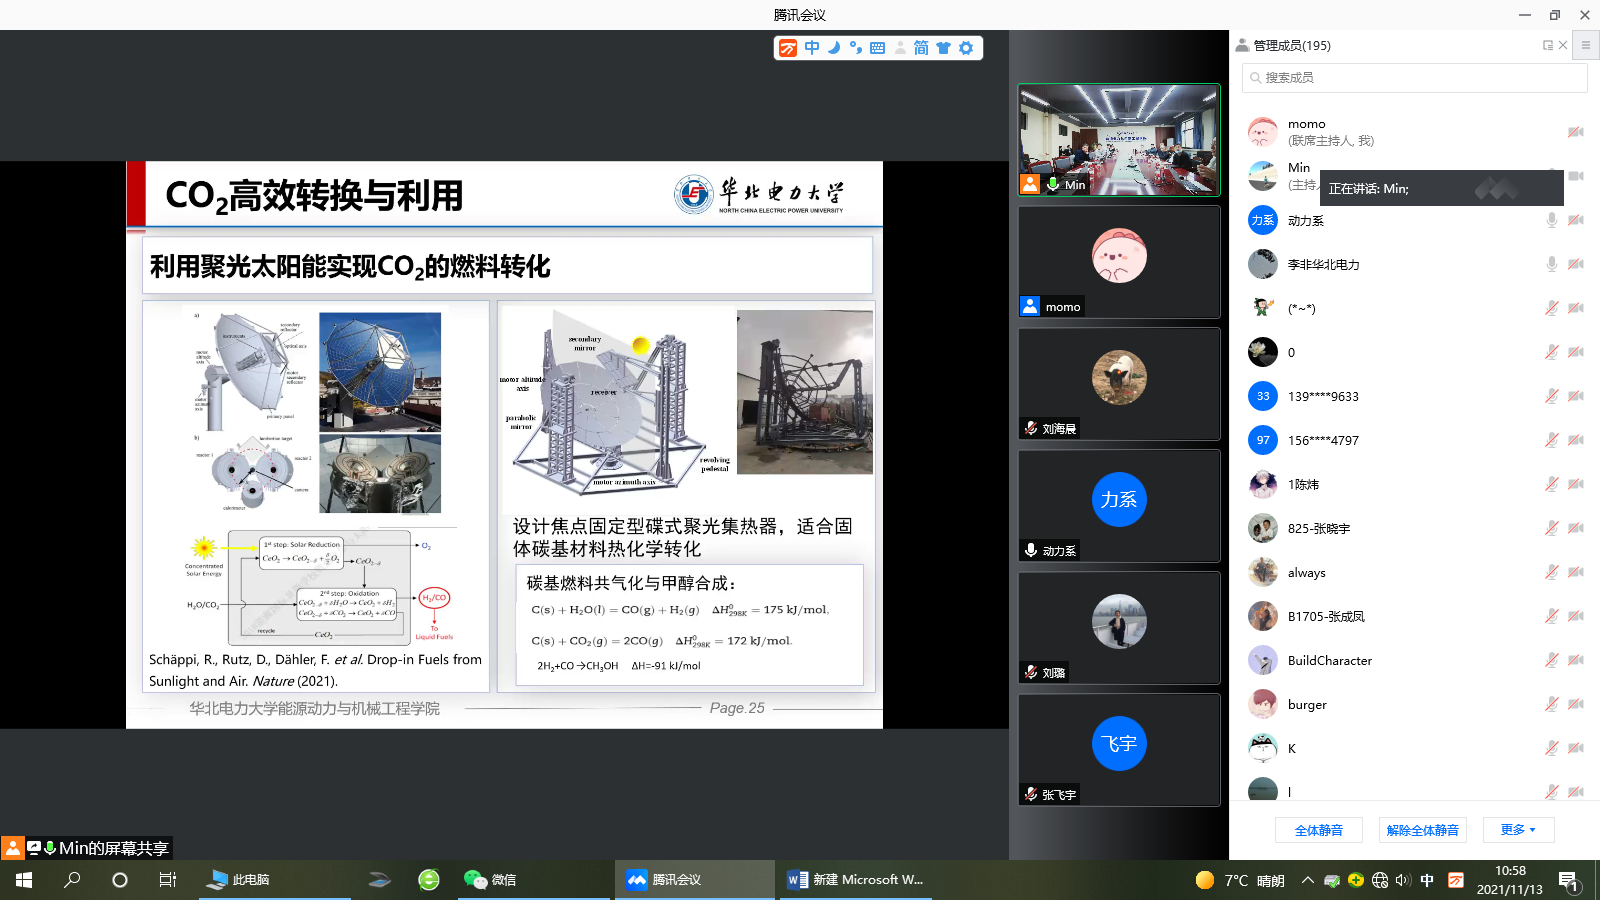Toggle Chinese/English input with the 中 button
The image size is (1600, 900).
811,47
